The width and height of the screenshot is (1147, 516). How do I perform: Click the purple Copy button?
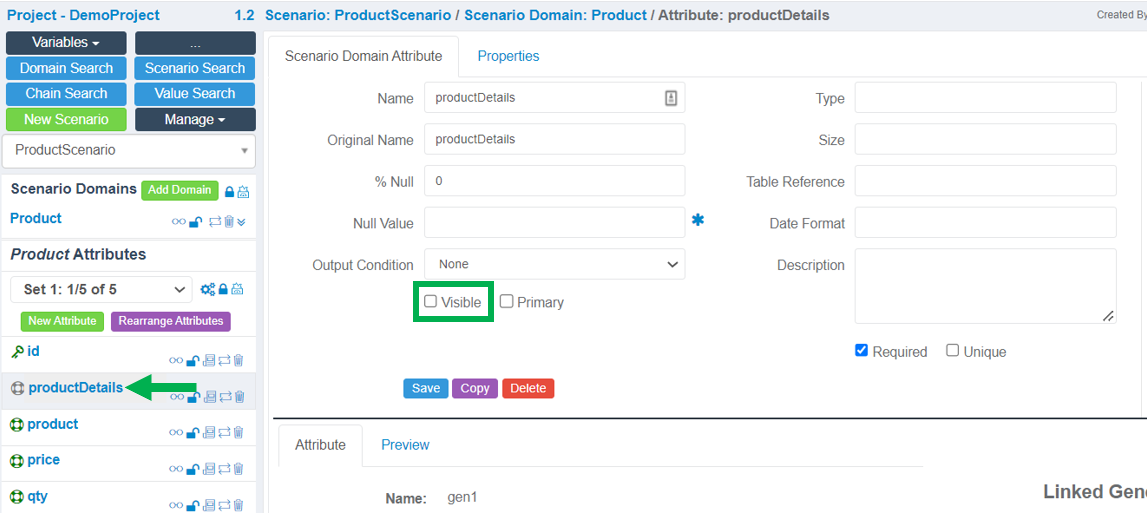475,389
